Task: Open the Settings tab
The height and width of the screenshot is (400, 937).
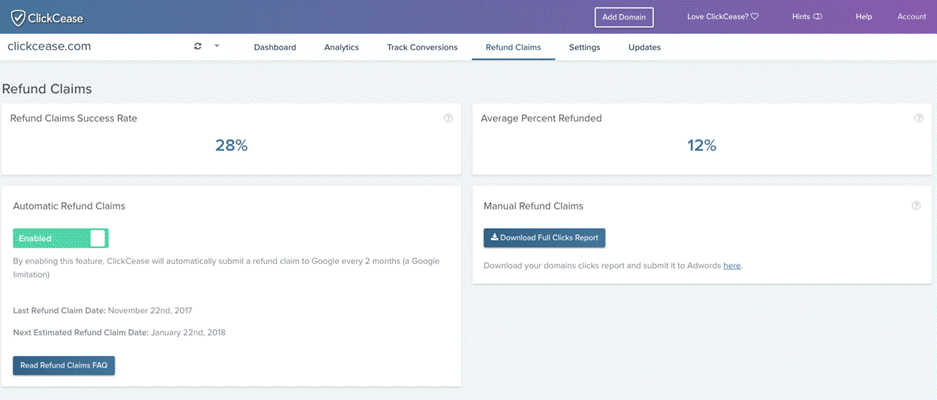Action: tap(585, 47)
